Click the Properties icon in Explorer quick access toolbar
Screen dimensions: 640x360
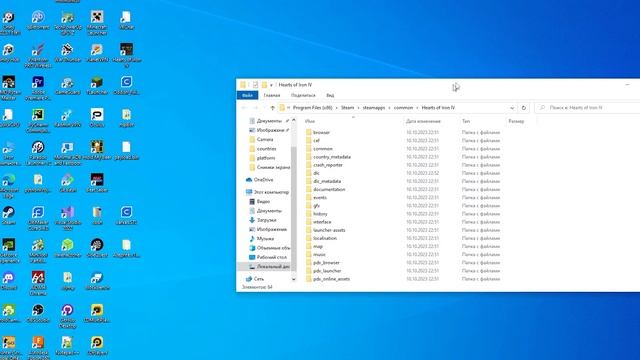click(255, 85)
